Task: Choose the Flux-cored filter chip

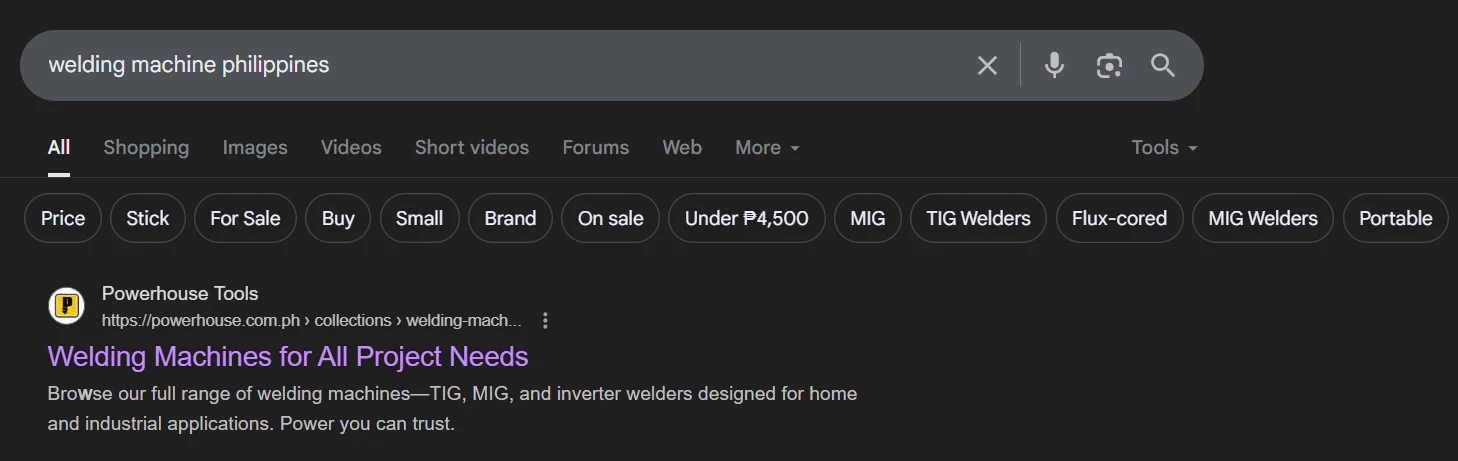Action: pos(1119,218)
